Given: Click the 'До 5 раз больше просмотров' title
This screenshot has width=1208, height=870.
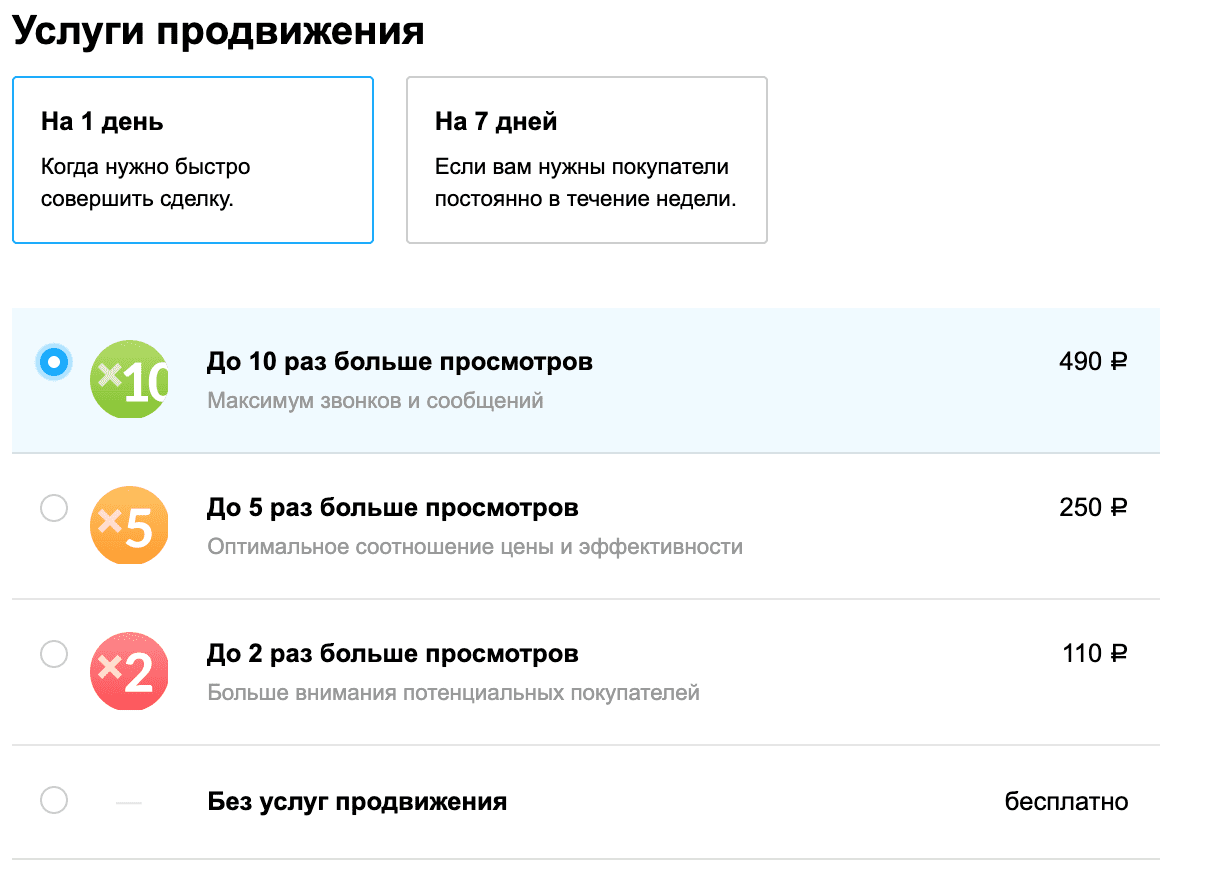Looking at the screenshot, I should coord(393,508).
